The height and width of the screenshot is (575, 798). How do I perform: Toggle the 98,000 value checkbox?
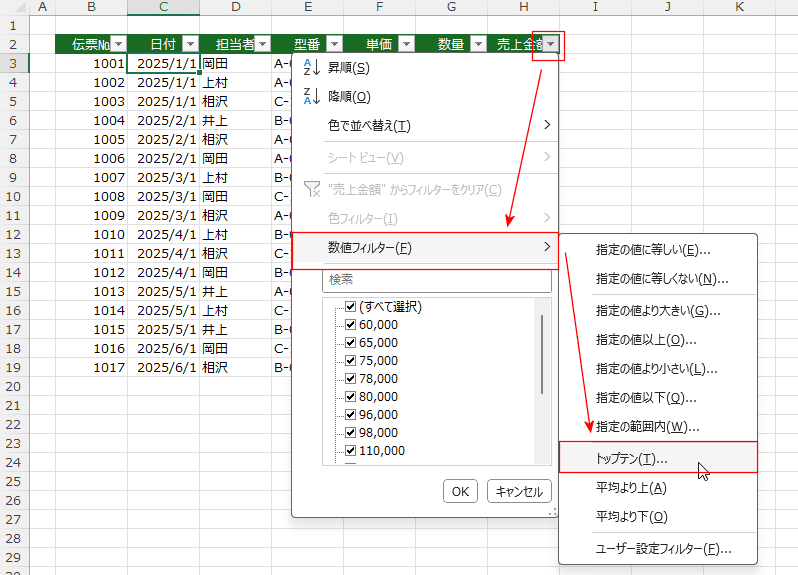coord(350,432)
